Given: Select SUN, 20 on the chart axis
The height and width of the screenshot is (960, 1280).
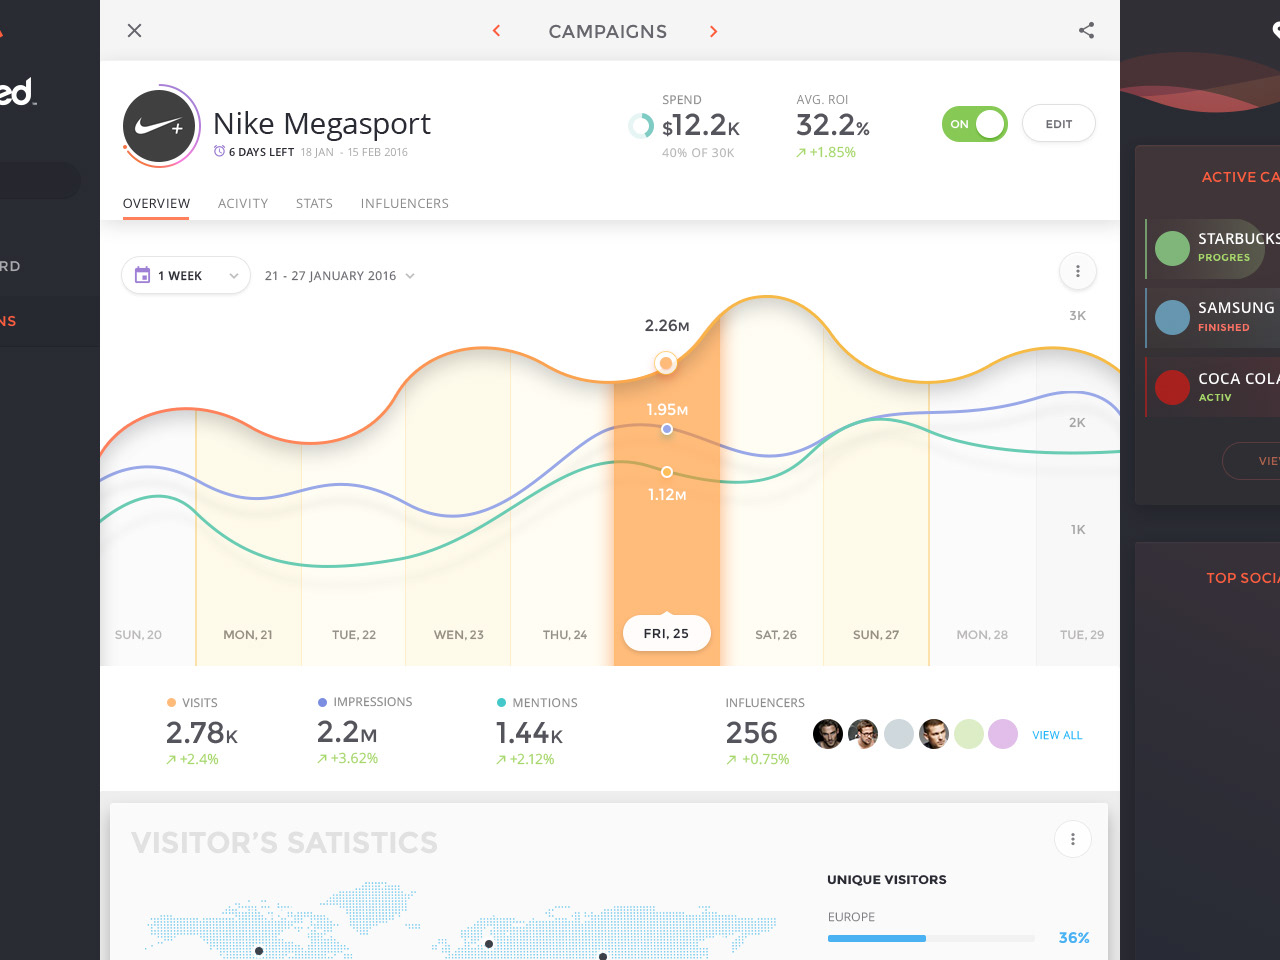Looking at the screenshot, I should (x=138, y=635).
